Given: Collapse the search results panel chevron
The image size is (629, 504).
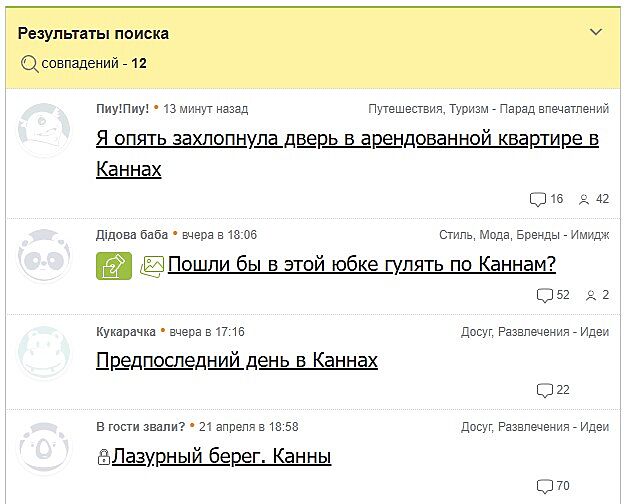Looking at the screenshot, I should (596, 33).
